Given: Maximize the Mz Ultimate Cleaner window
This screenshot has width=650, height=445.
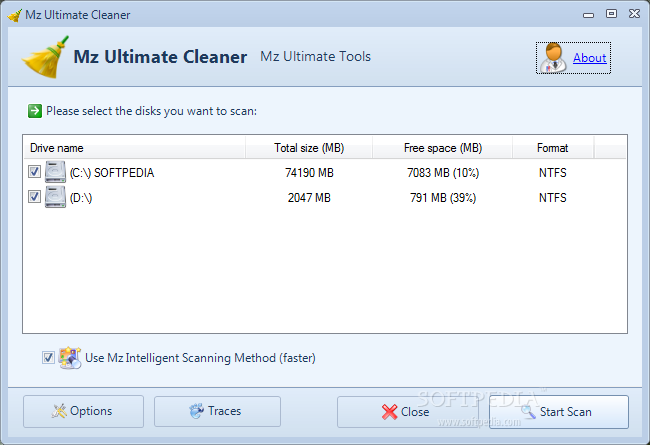Looking at the screenshot, I should [611, 14].
